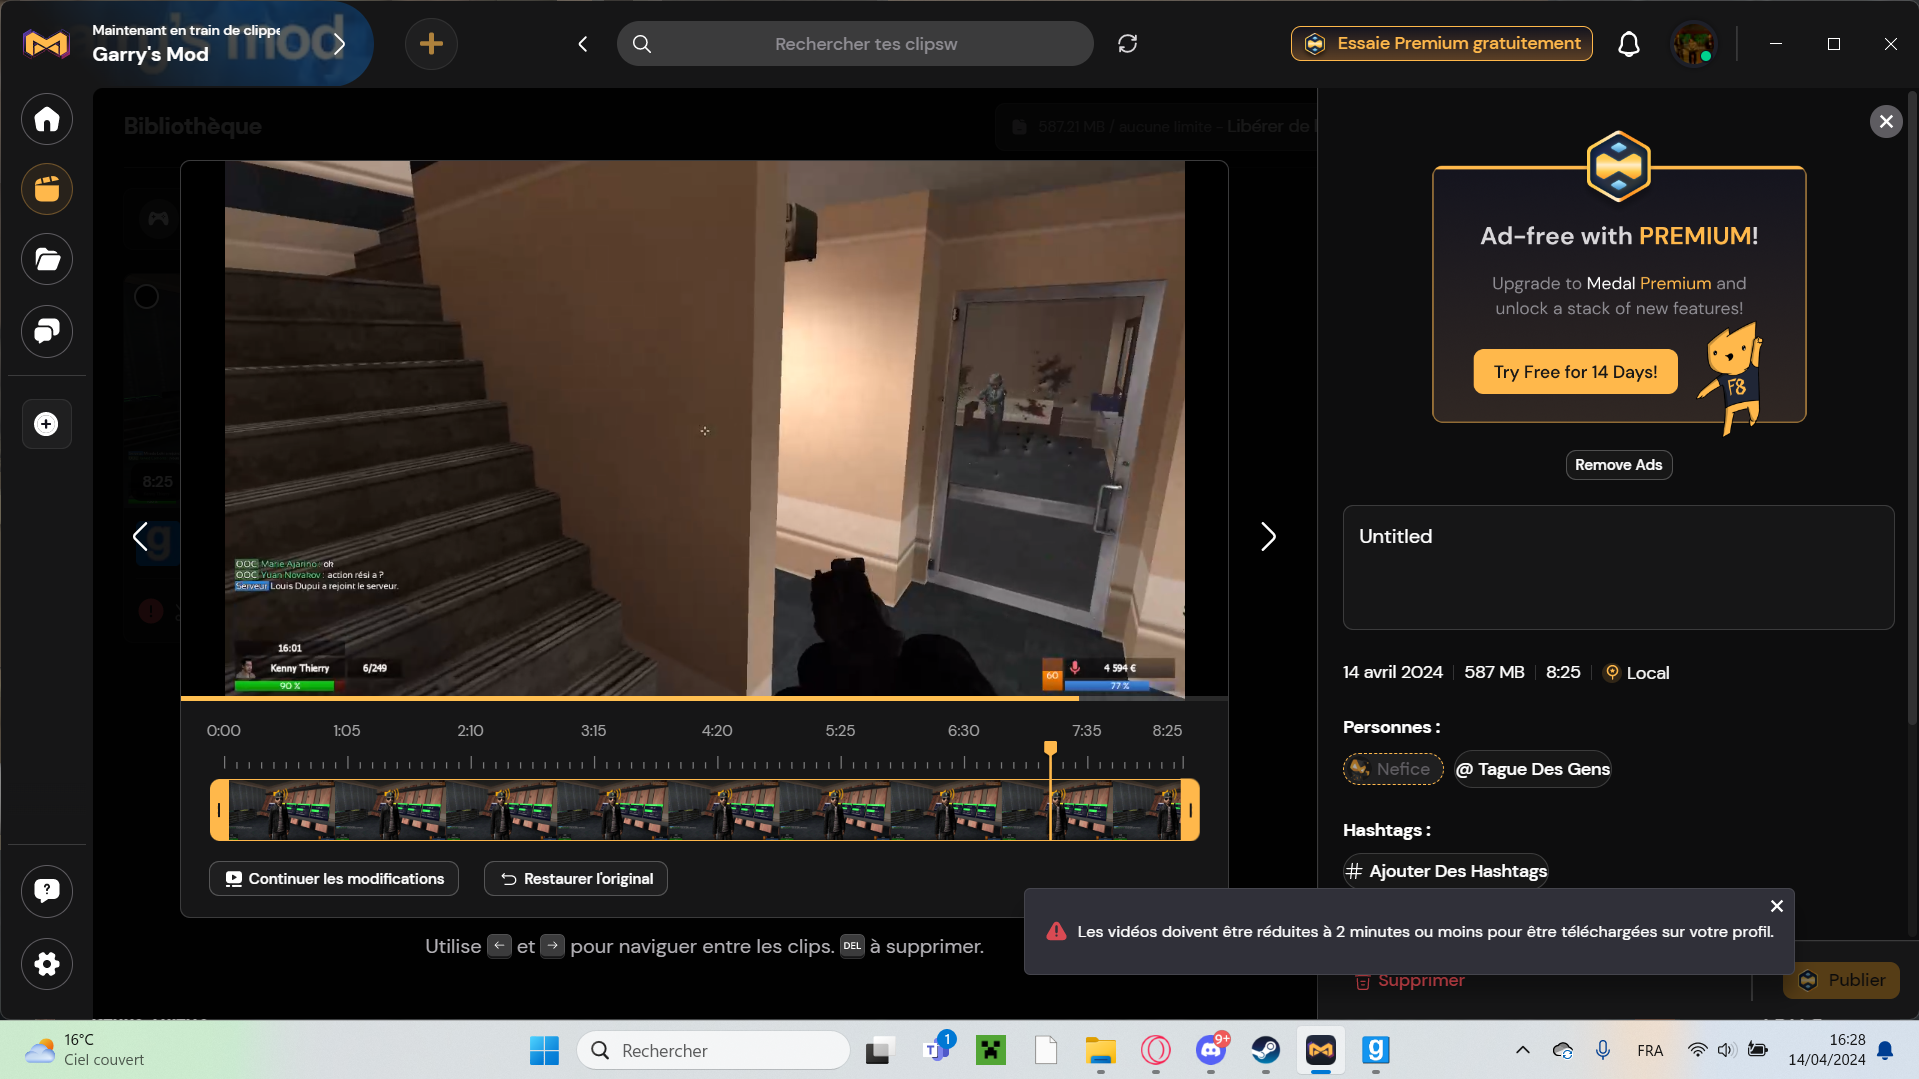Open the help question mark icon

[x=47, y=891]
